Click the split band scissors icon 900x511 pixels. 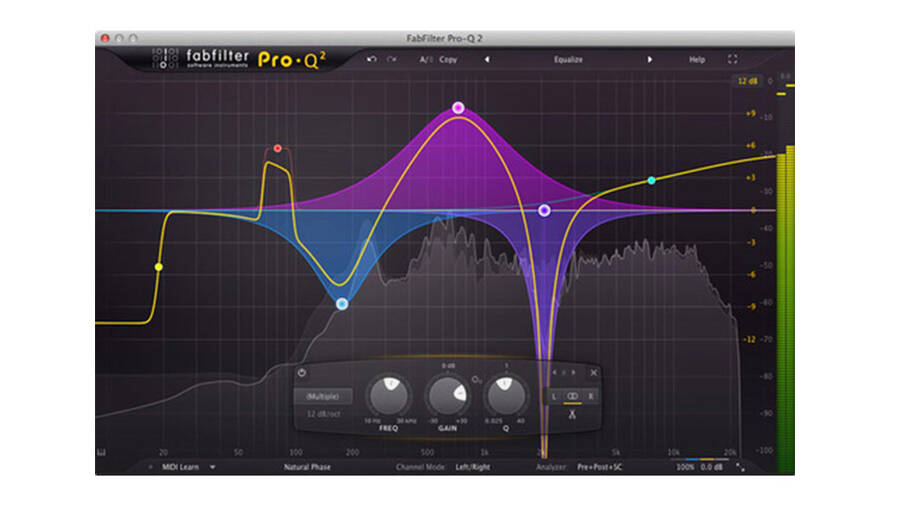point(572,414)
